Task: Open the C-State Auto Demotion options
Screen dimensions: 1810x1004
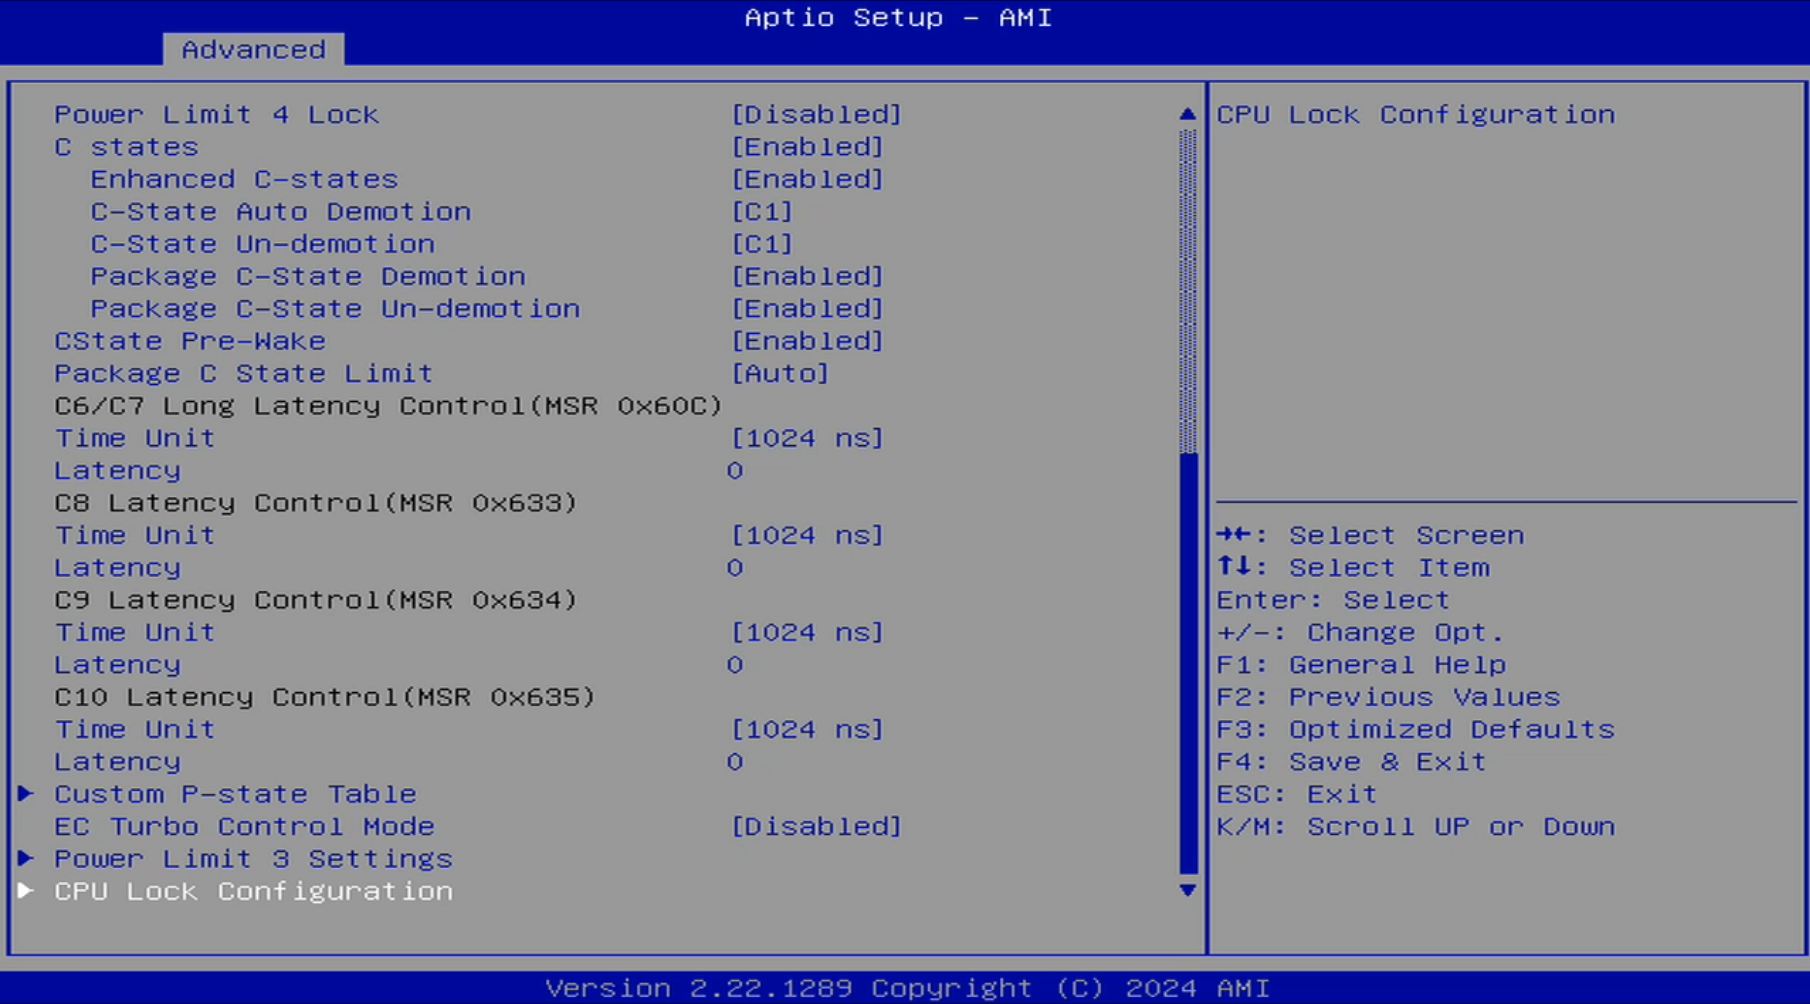Action: click(x=762, y=212)
